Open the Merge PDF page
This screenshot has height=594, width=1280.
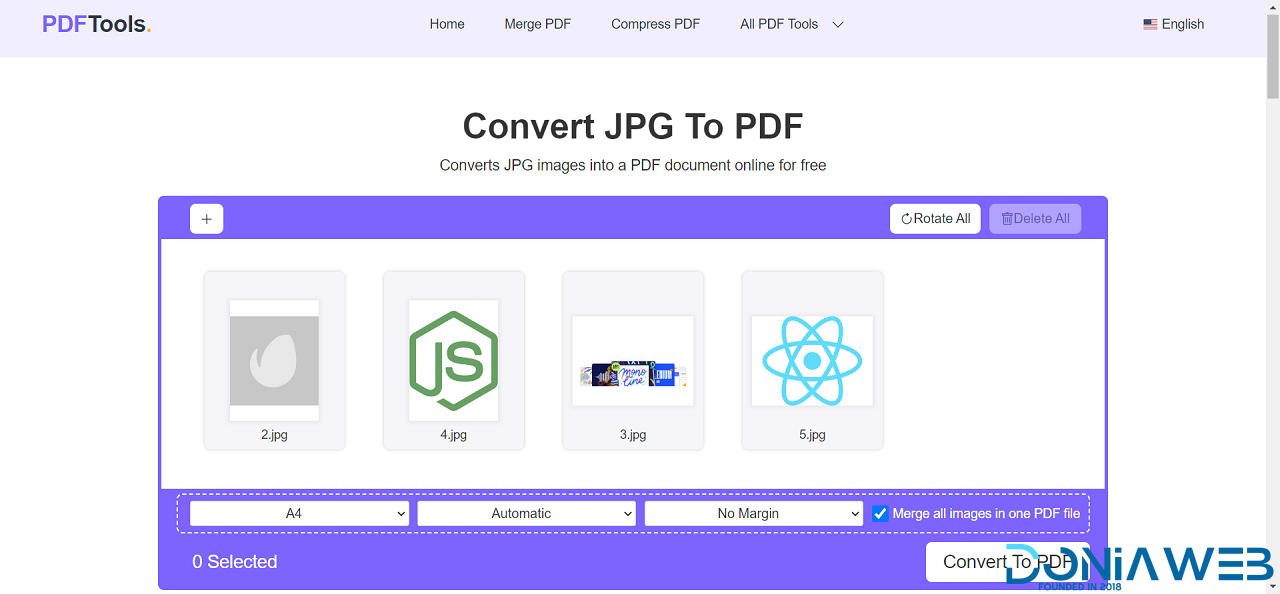(537, 25)
